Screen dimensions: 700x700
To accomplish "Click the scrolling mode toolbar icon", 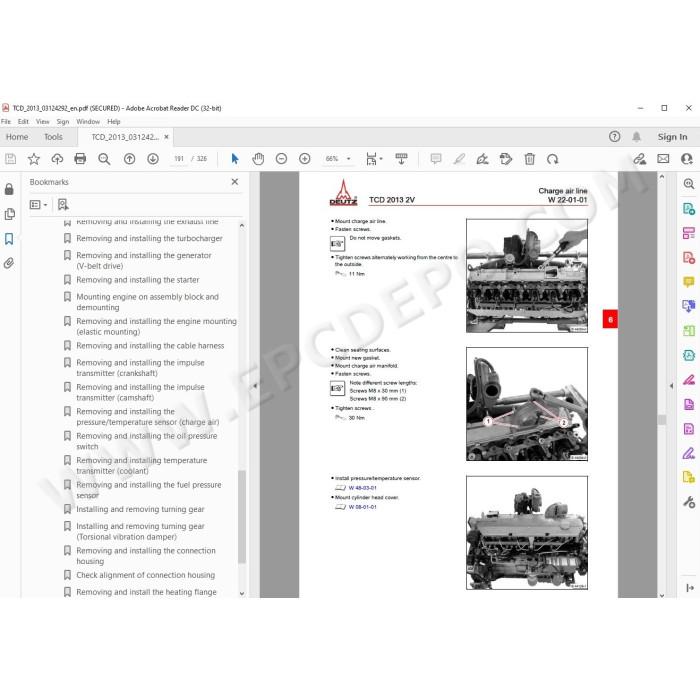I will click(401, 159).
